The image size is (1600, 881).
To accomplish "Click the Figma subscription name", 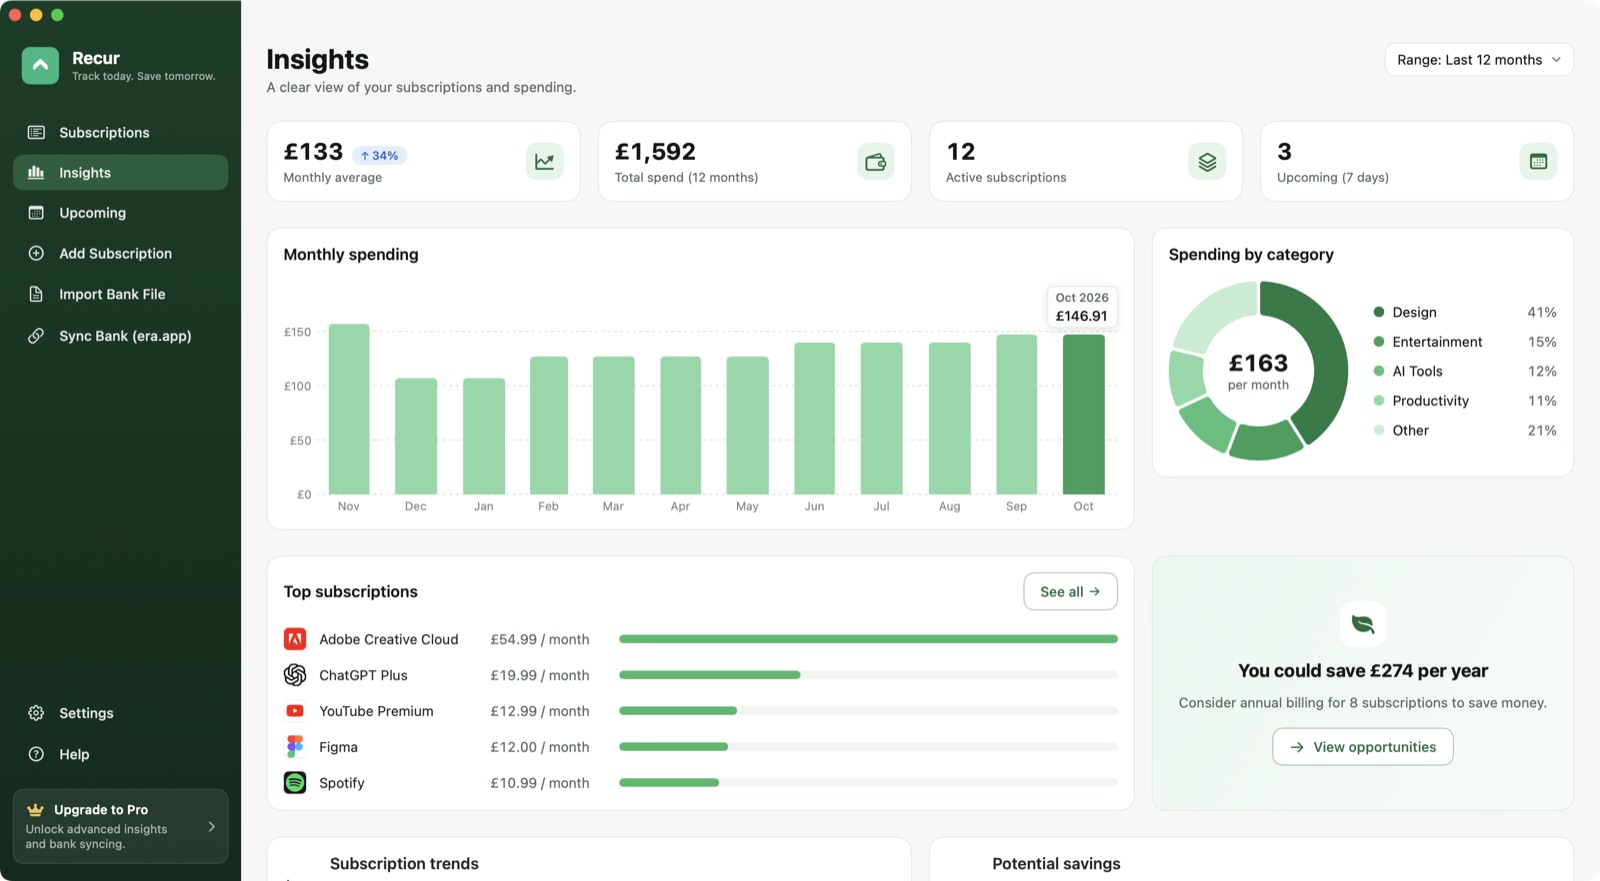I will pyautogui.click(x=338, y=747).
